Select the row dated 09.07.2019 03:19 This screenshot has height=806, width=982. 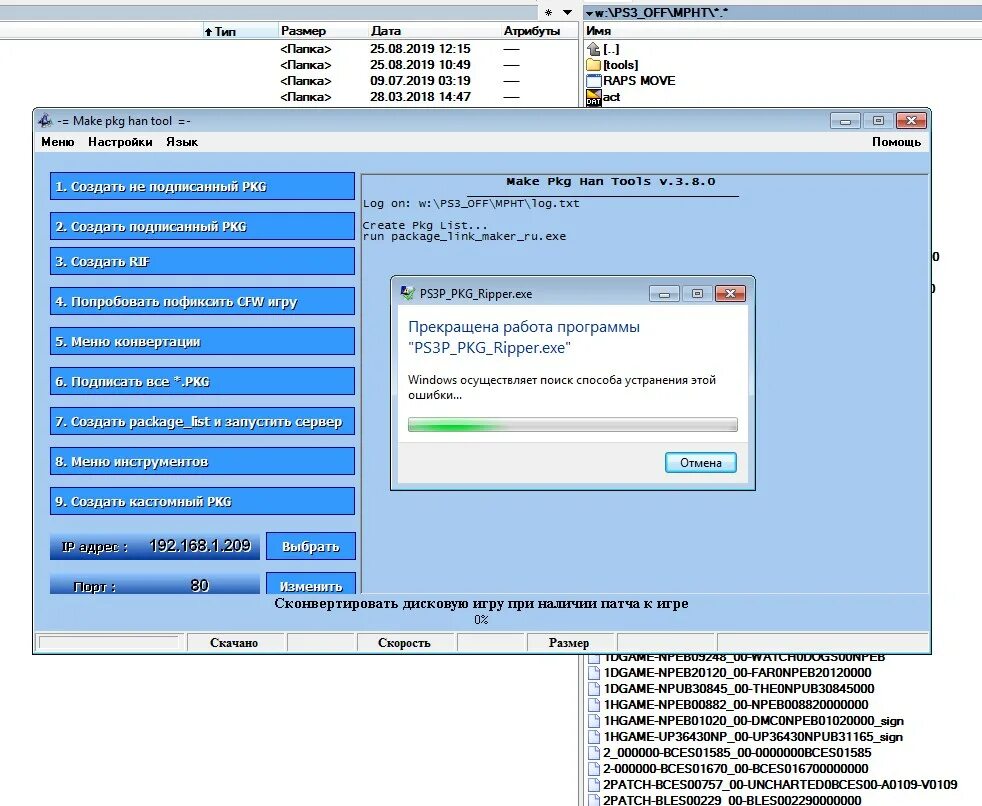[x=289, y=81]
